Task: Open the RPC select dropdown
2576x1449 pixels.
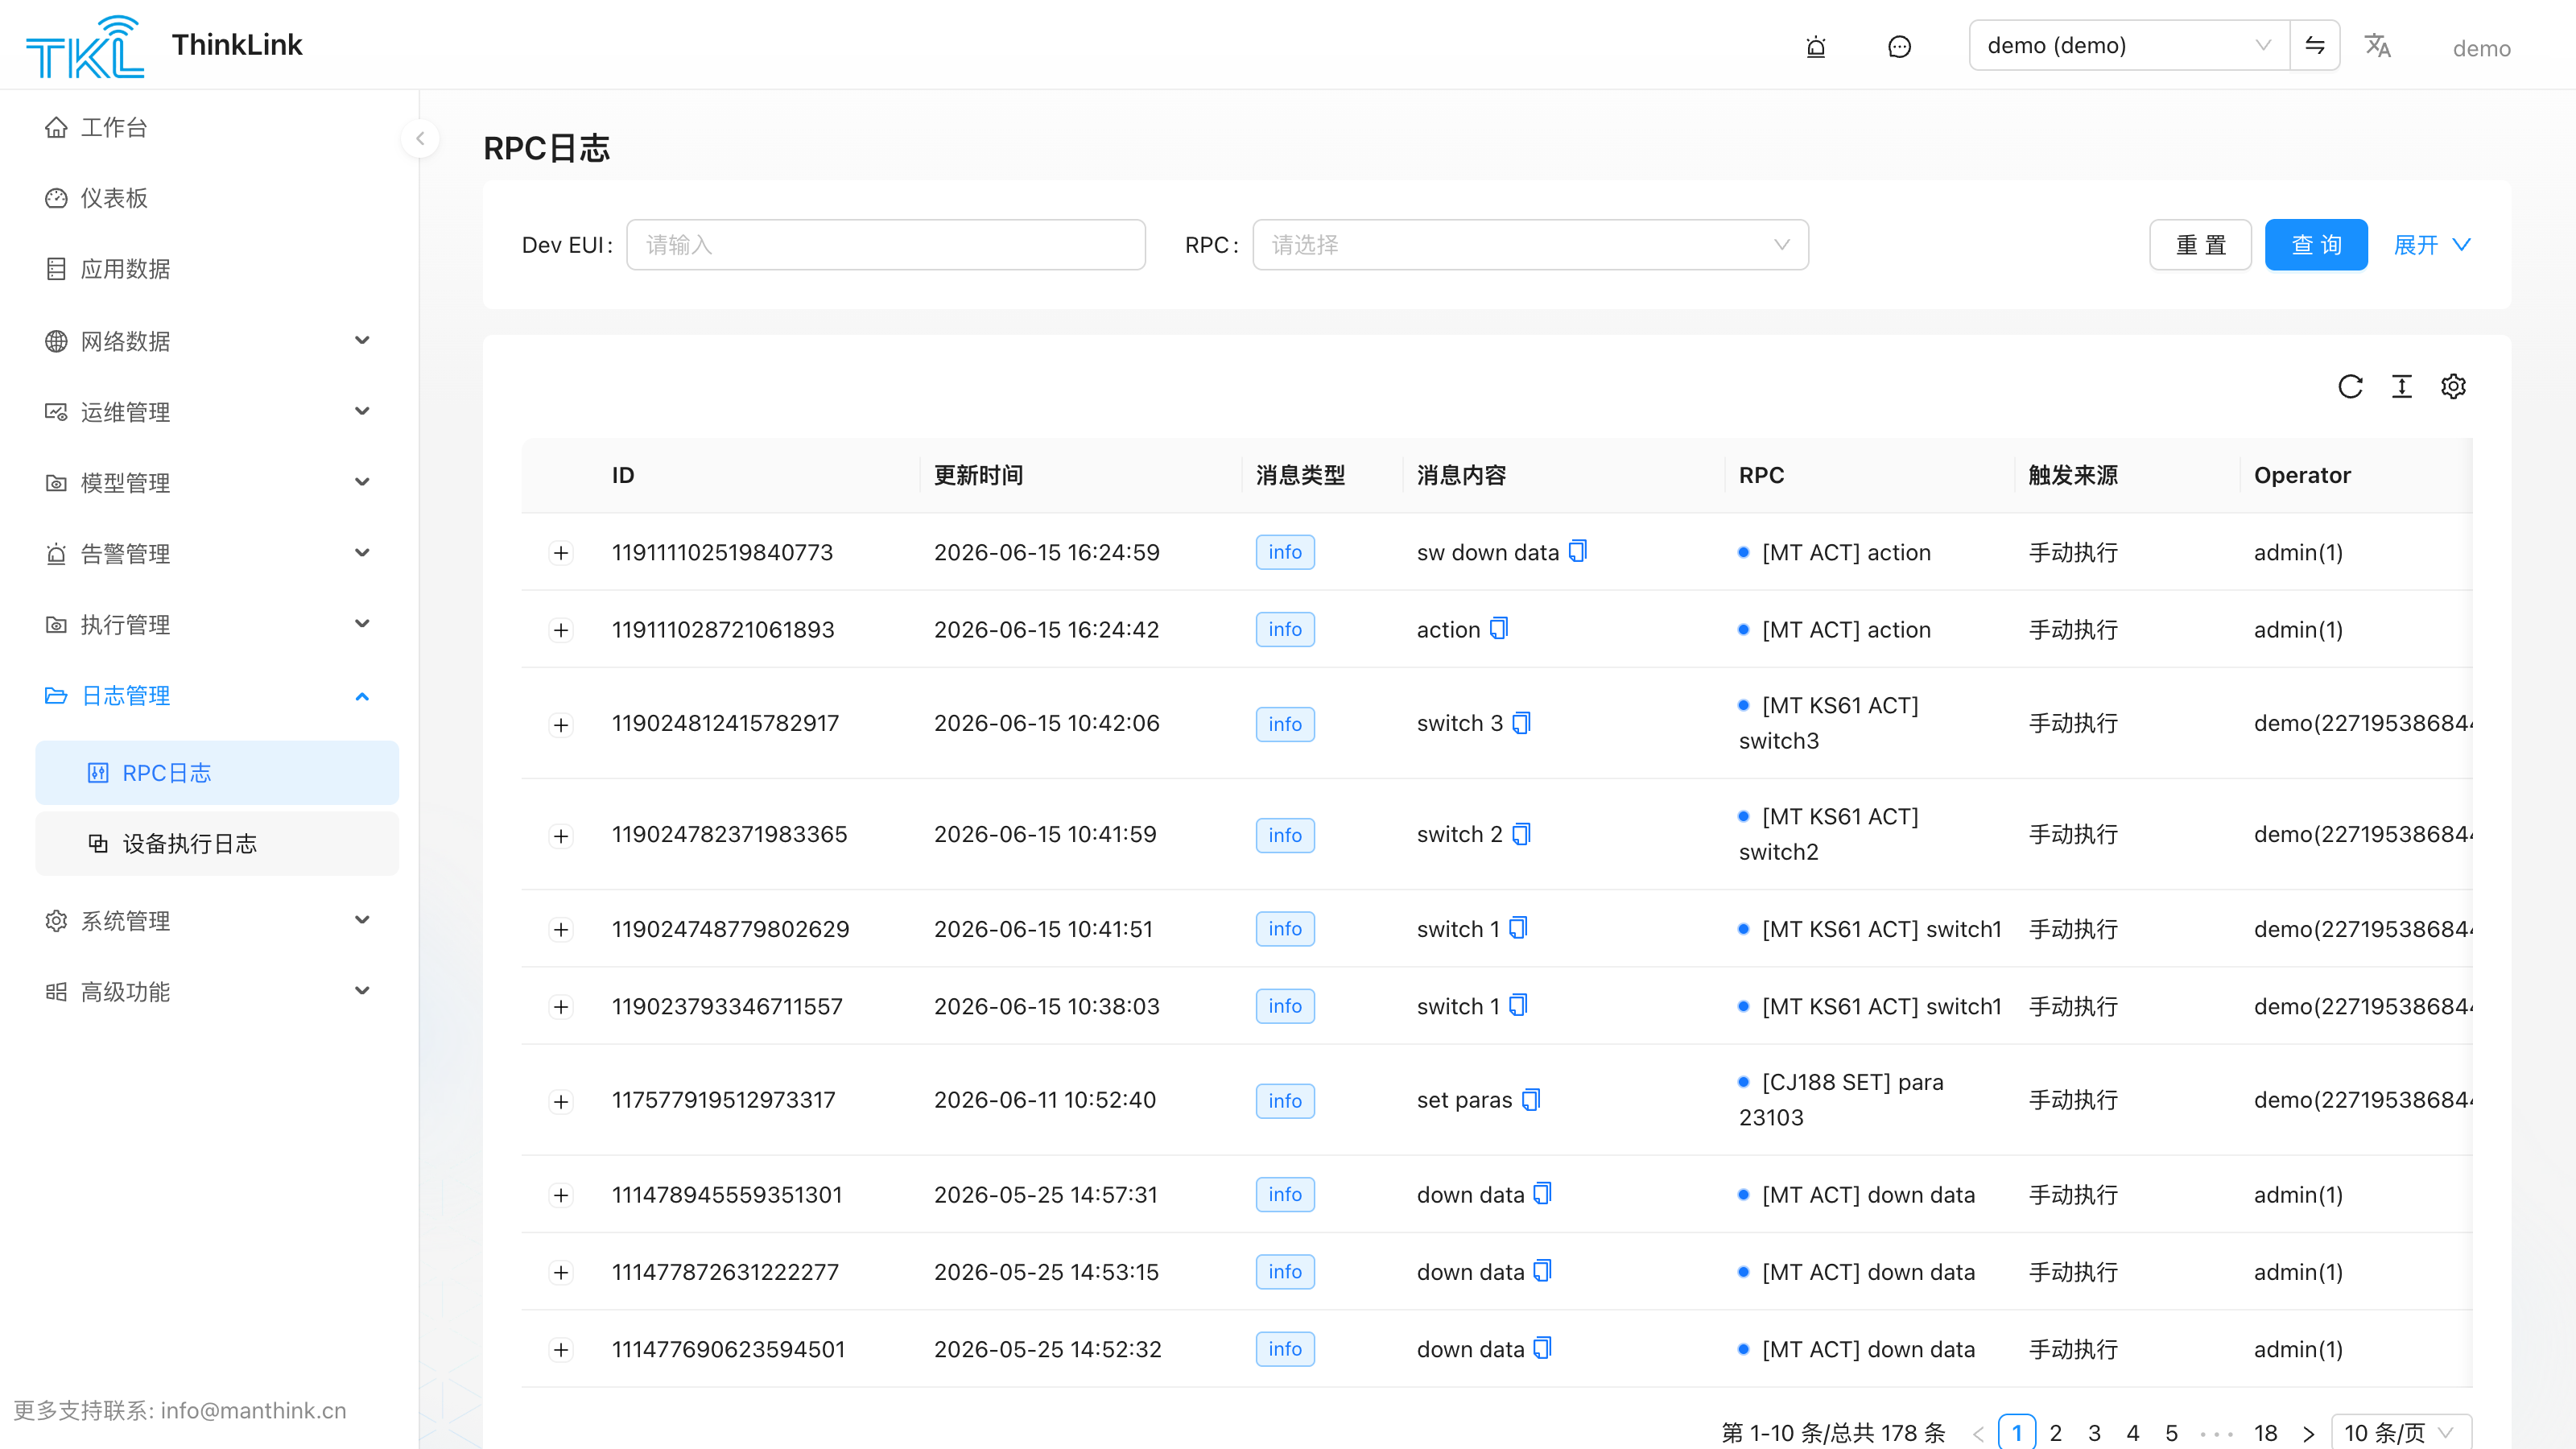Action: click(1530, 245)
